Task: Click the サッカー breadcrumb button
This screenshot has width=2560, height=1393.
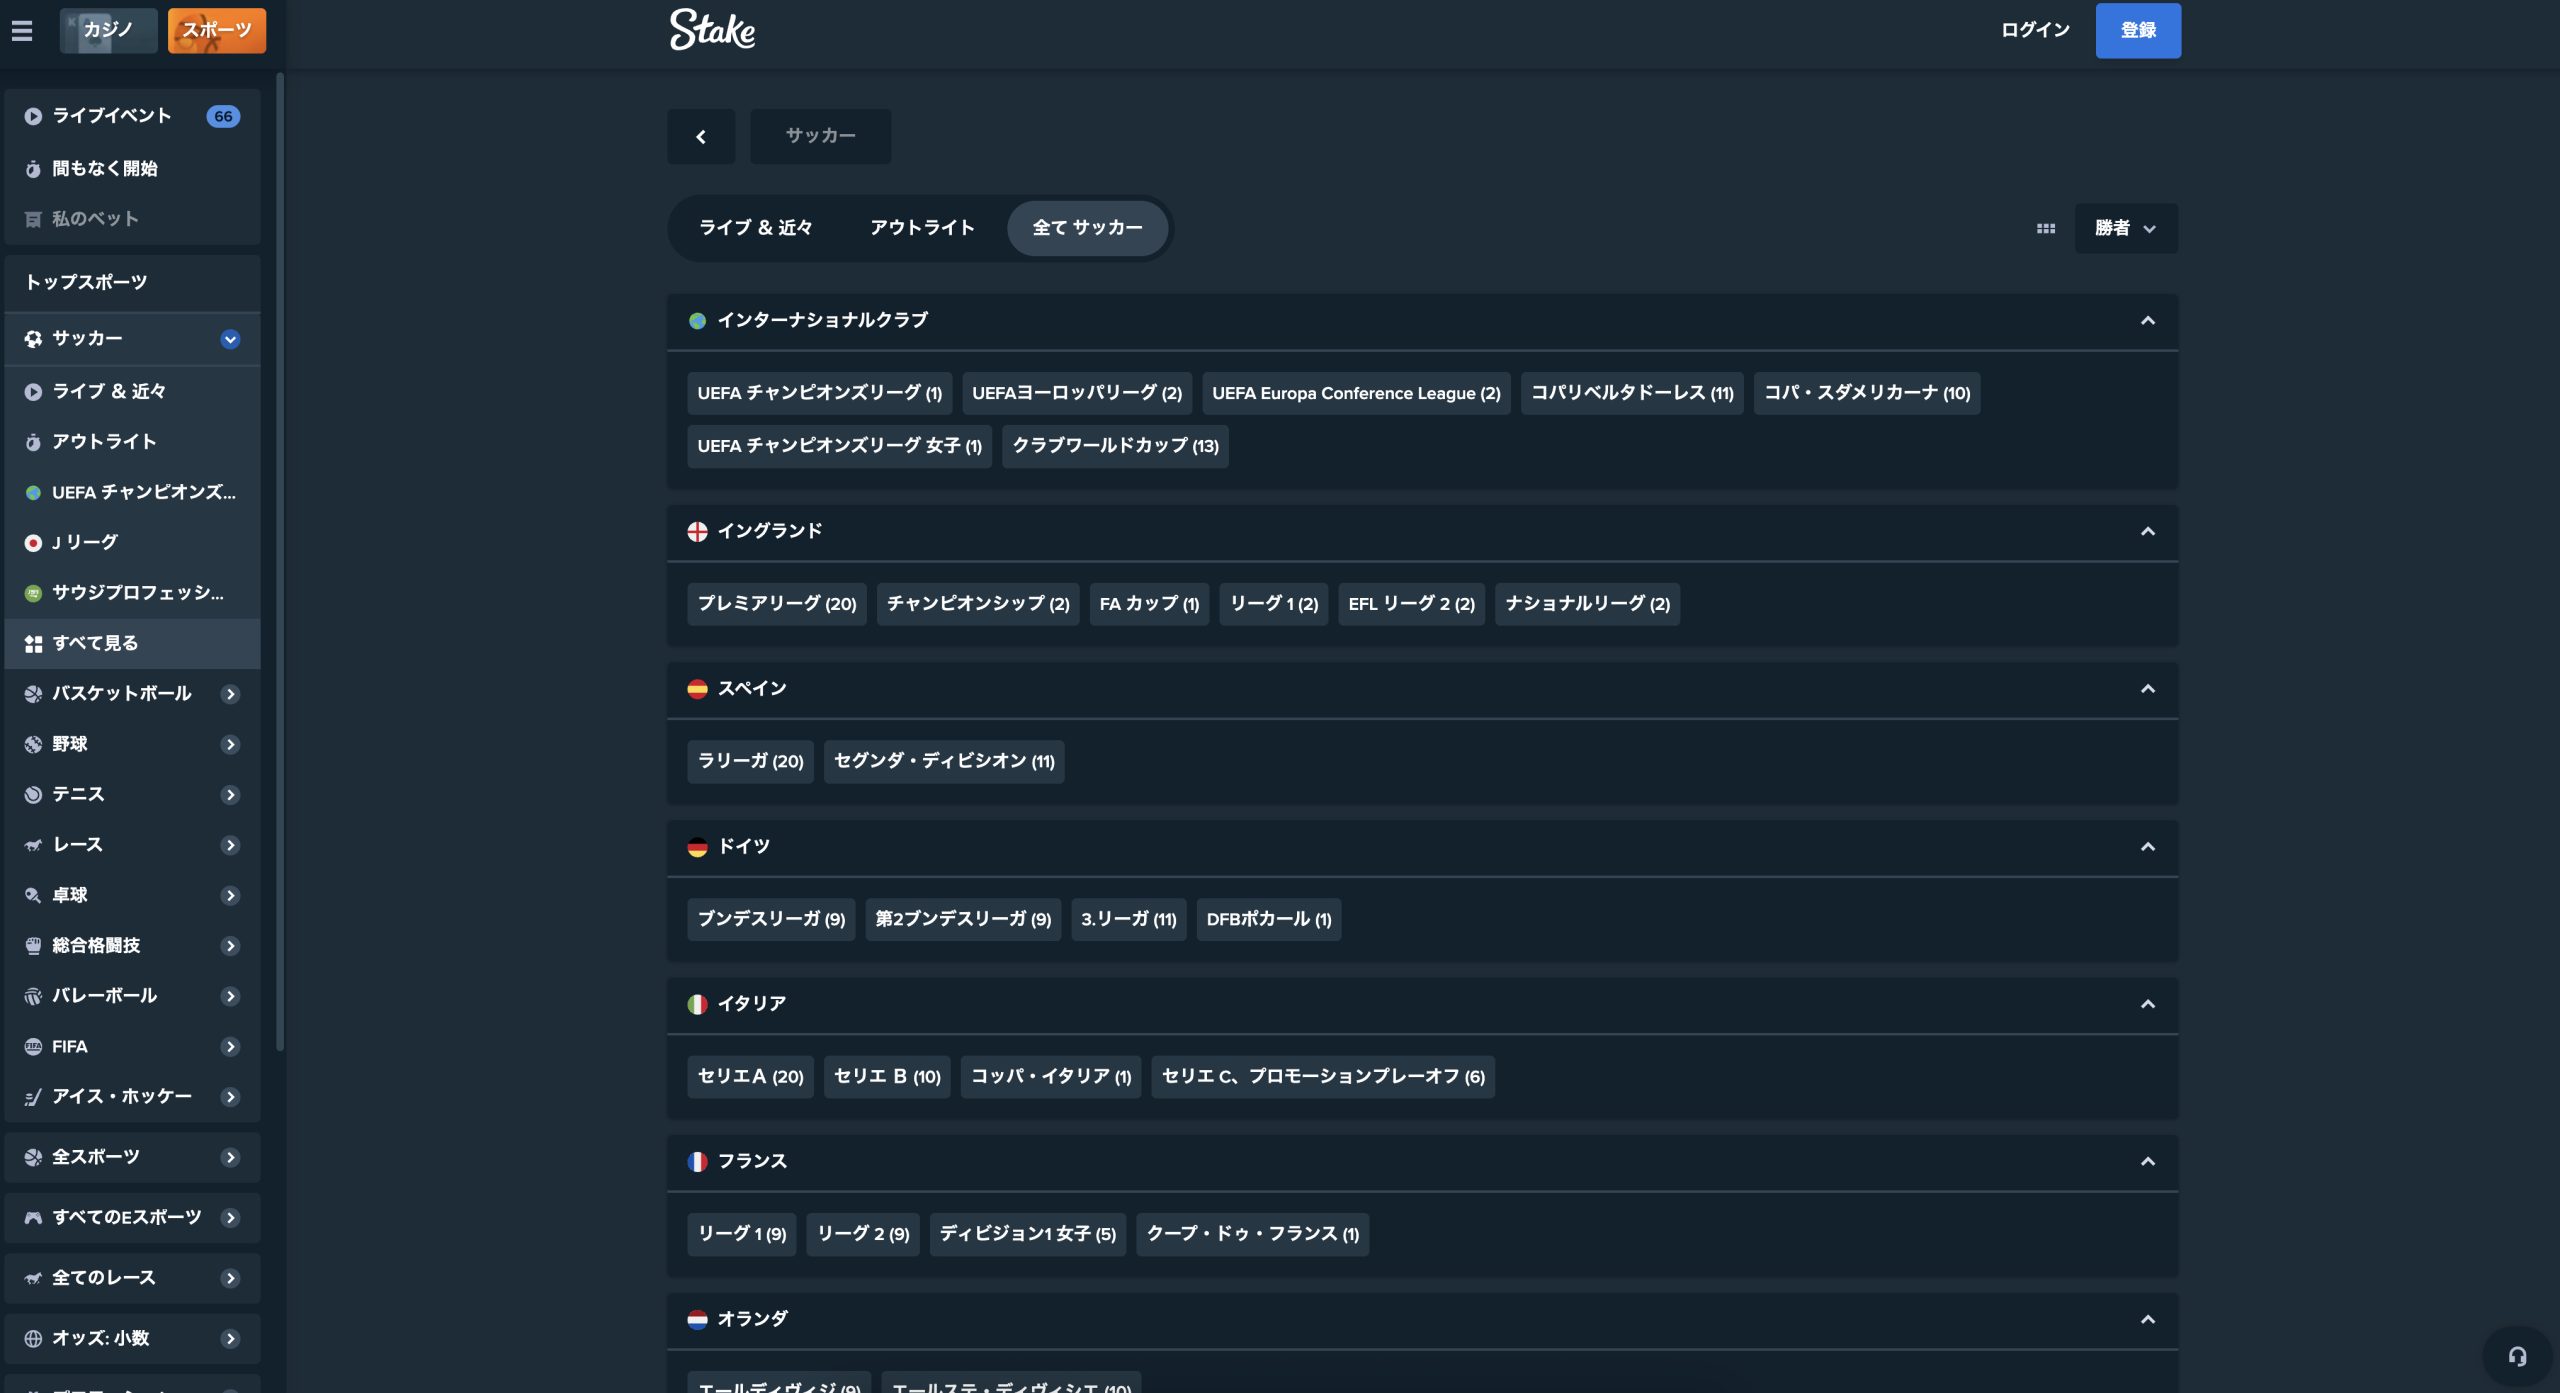Action: [821, 136]
